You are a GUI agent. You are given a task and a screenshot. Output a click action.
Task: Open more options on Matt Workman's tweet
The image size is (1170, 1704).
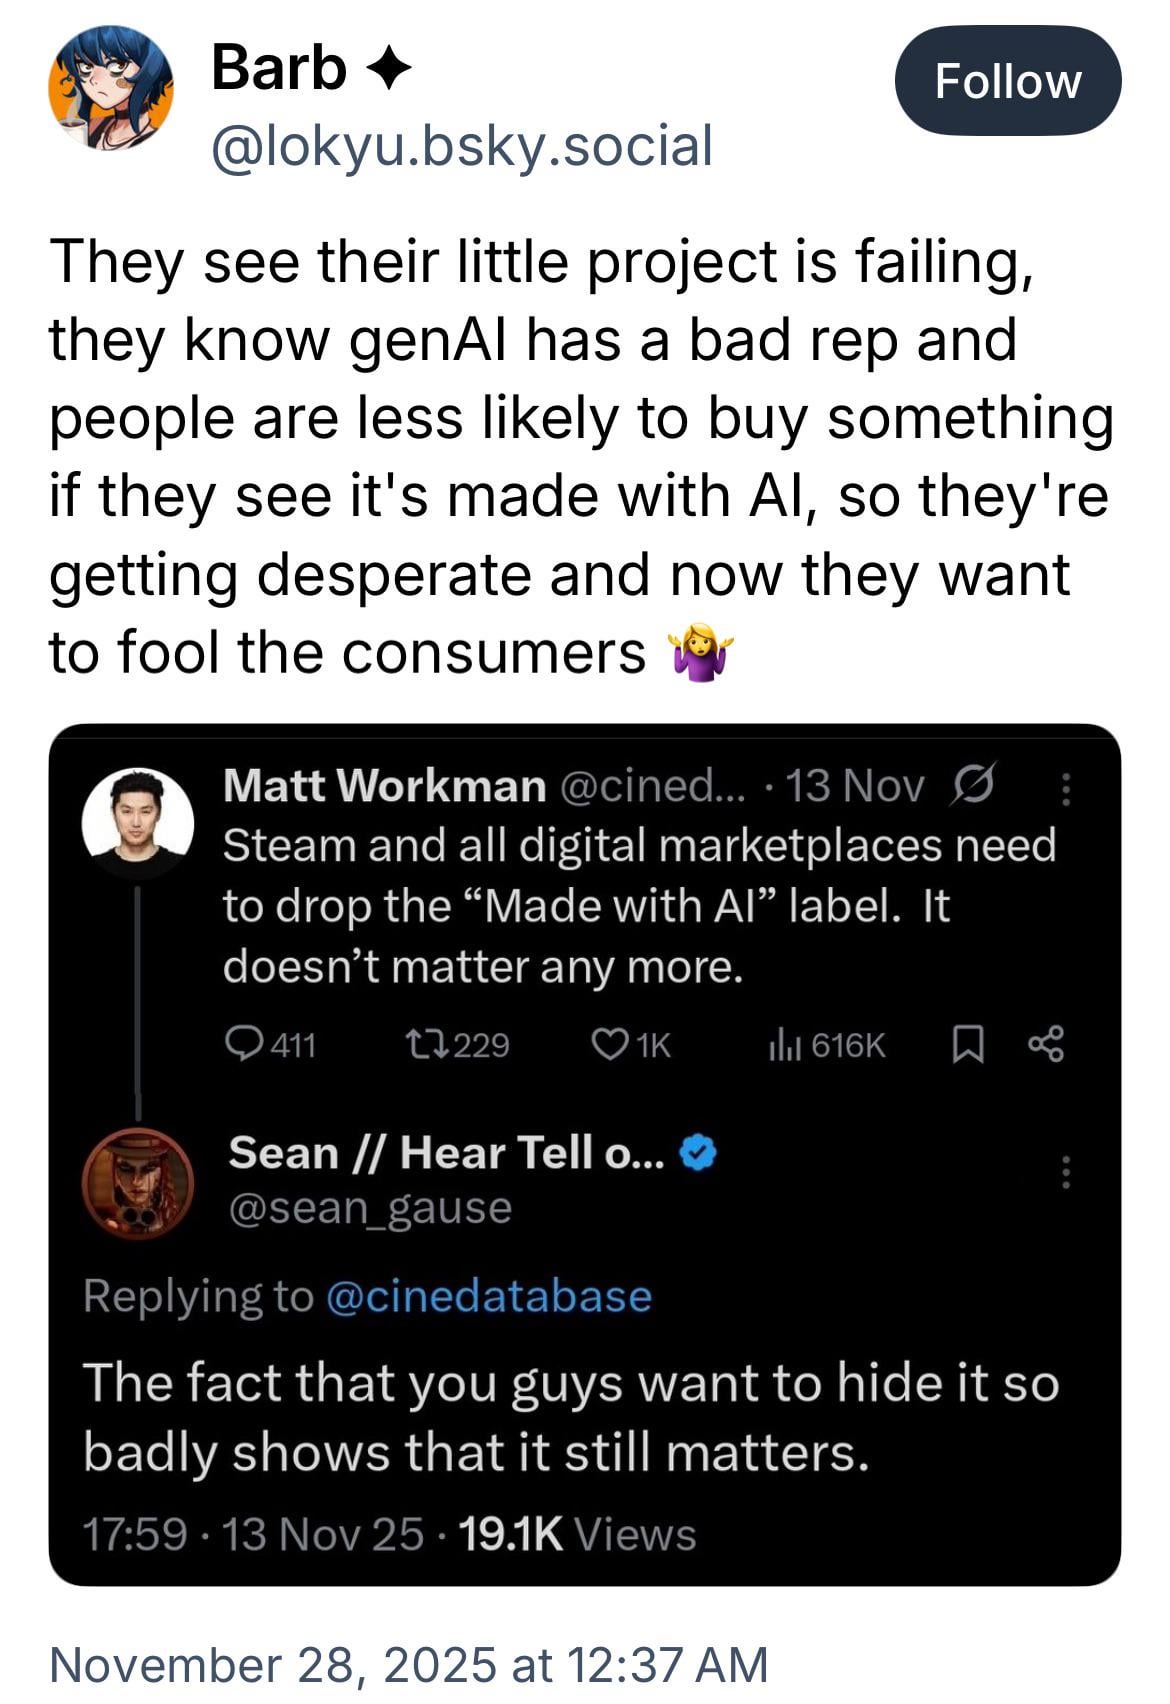click(x=1066, y=788)
